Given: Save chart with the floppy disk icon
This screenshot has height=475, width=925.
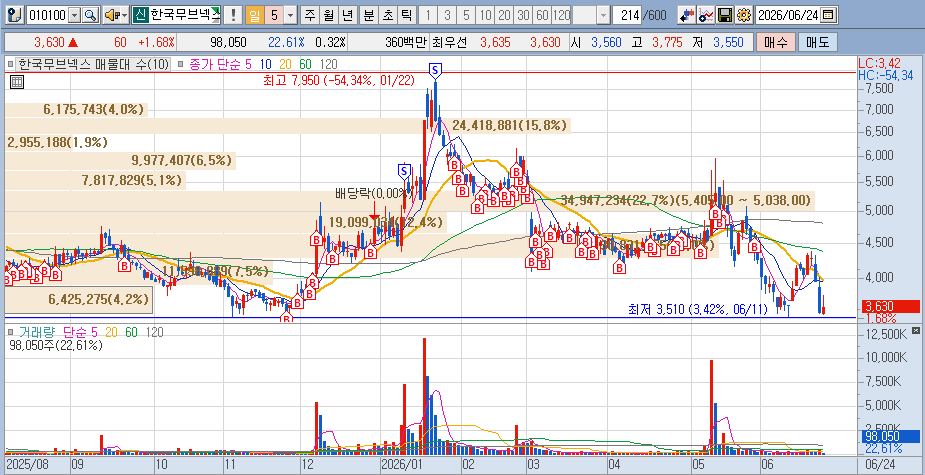Looking at the screenshot, I should click(x=725, y=15).
